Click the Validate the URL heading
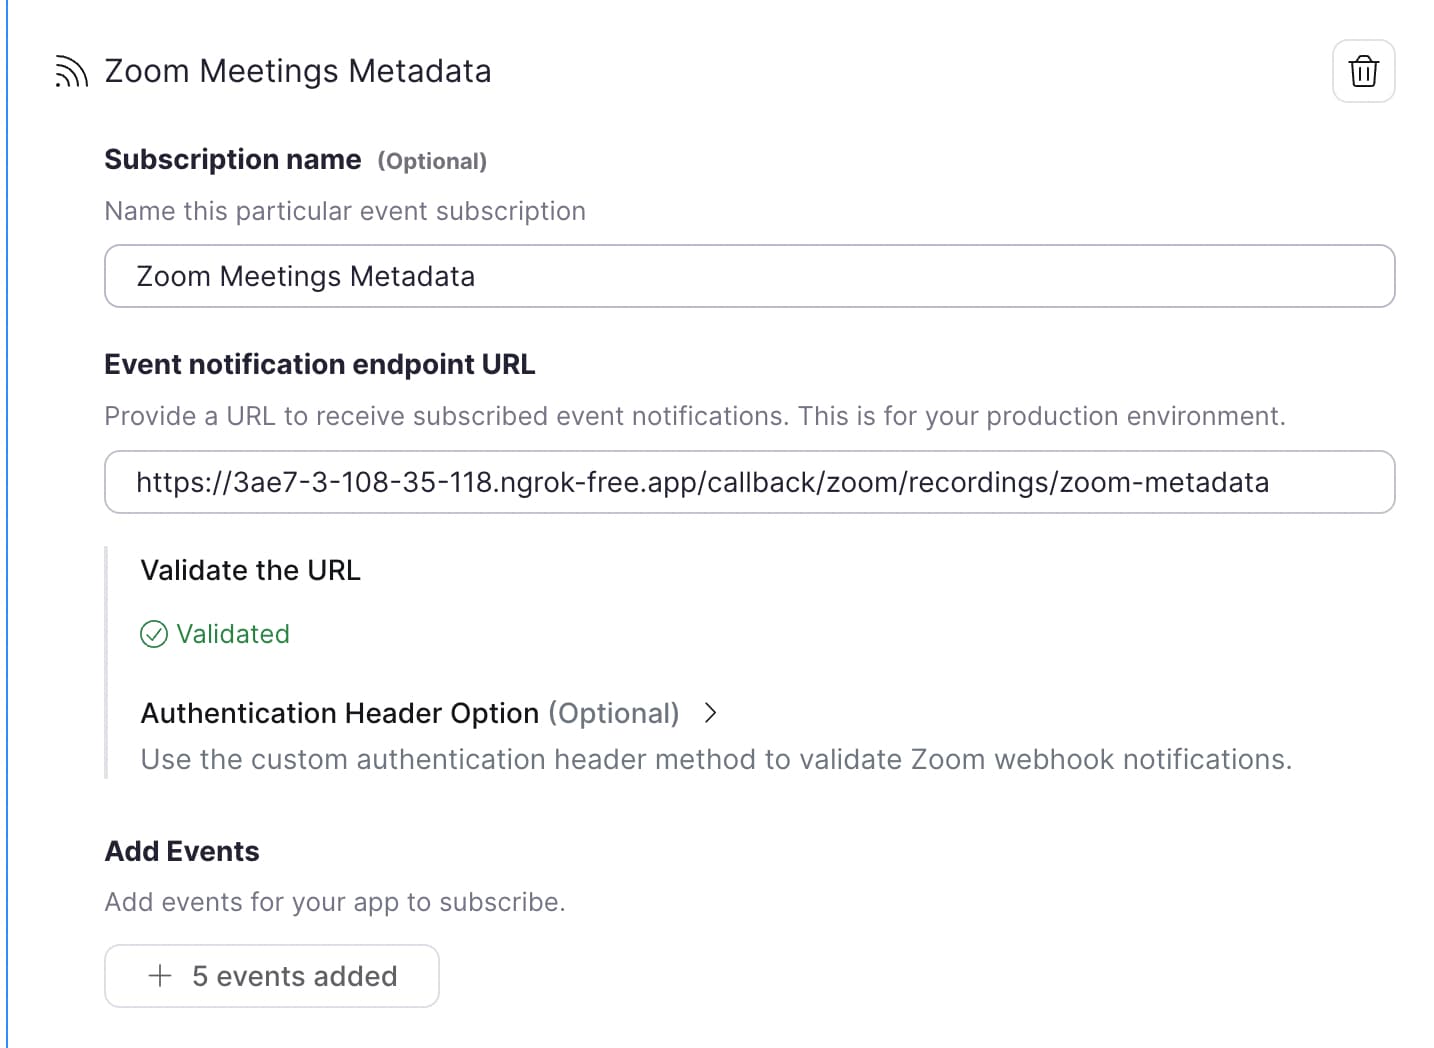The width and height of the screenshot is (1434, 1048). click(251, 570)
